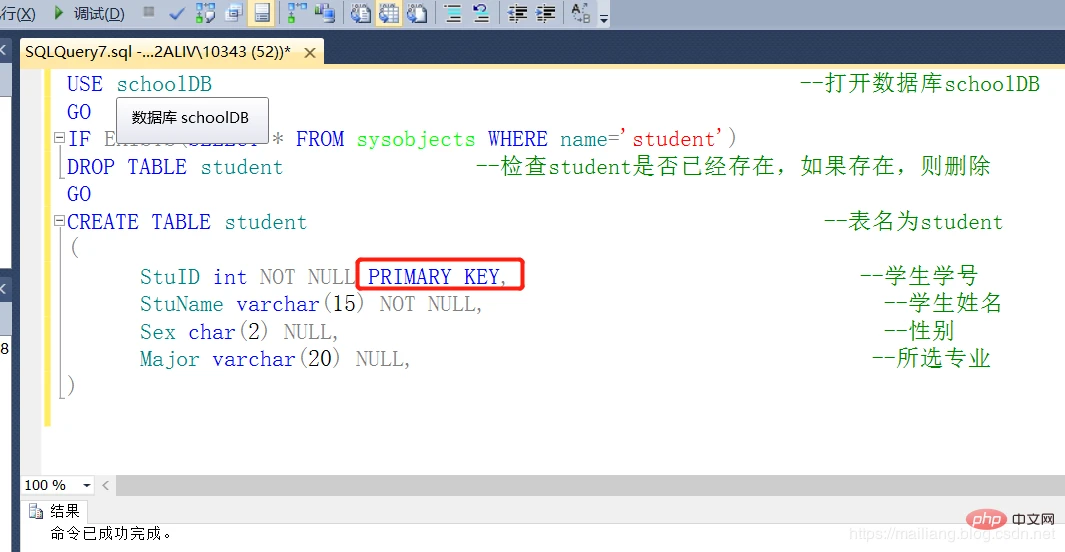Image resolution: width=1065 pixels, height=552 pixels.
Task: Toggle Include Client Statistics
Action: (324, 13)
